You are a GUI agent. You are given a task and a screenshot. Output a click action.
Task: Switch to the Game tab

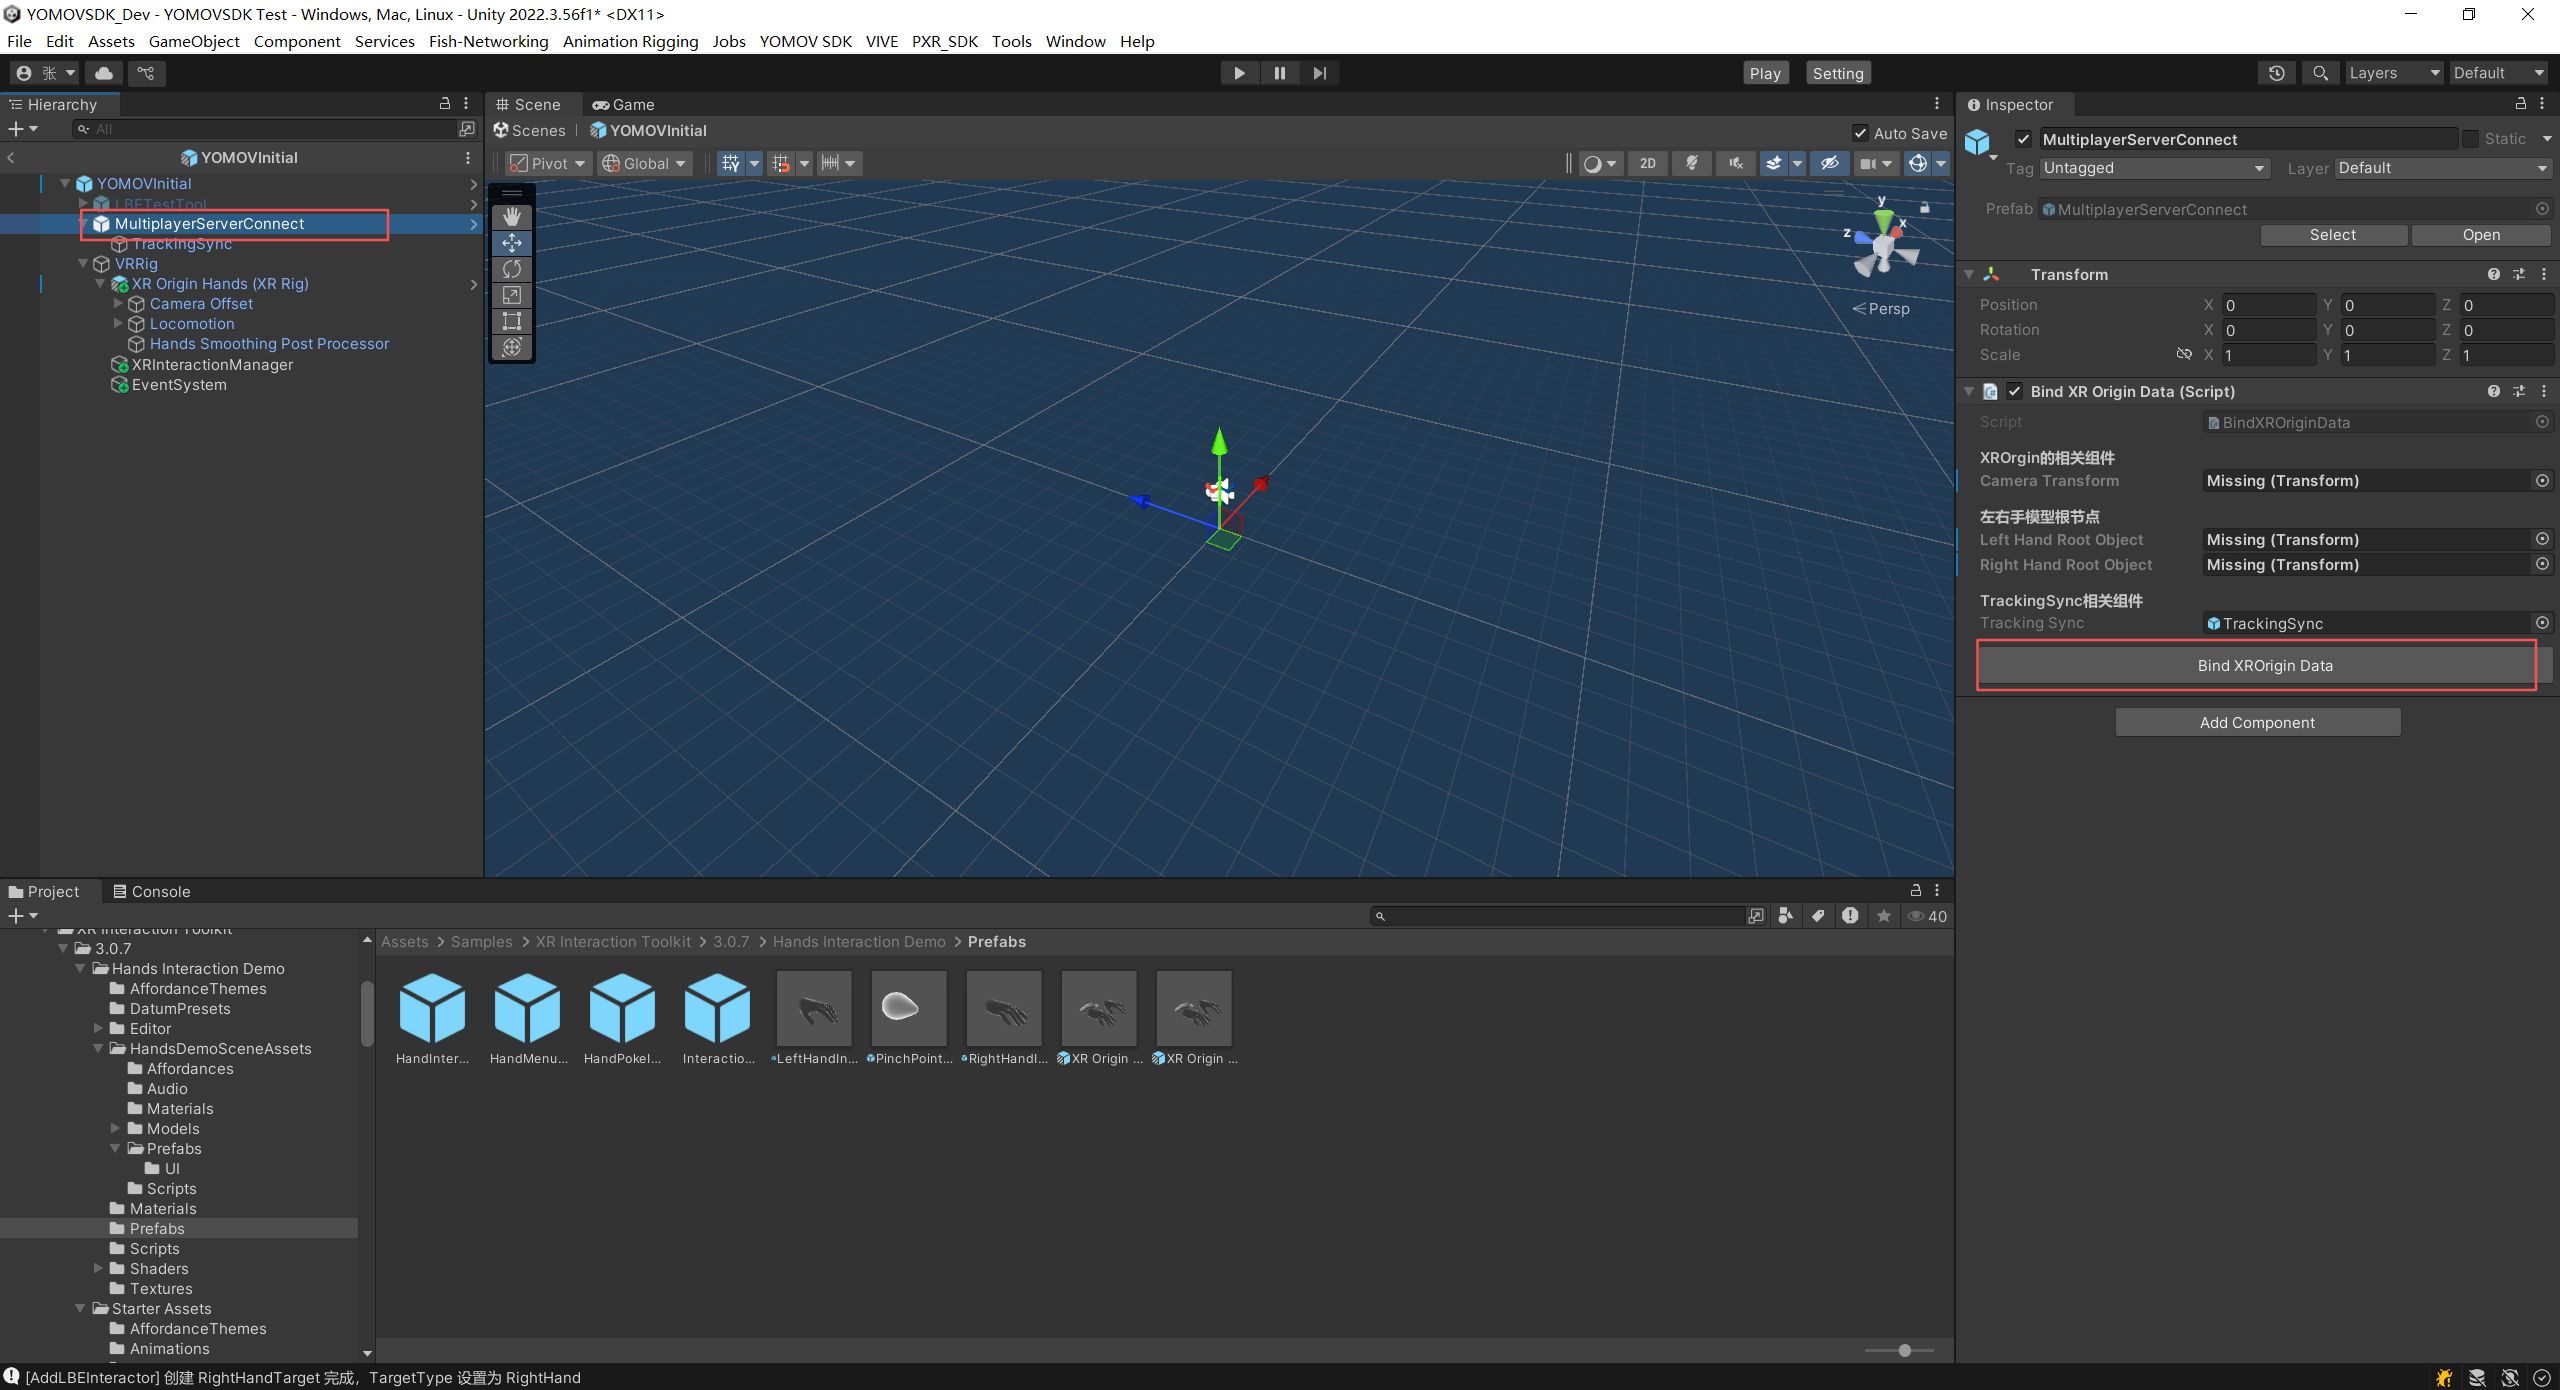coord(623,105)
